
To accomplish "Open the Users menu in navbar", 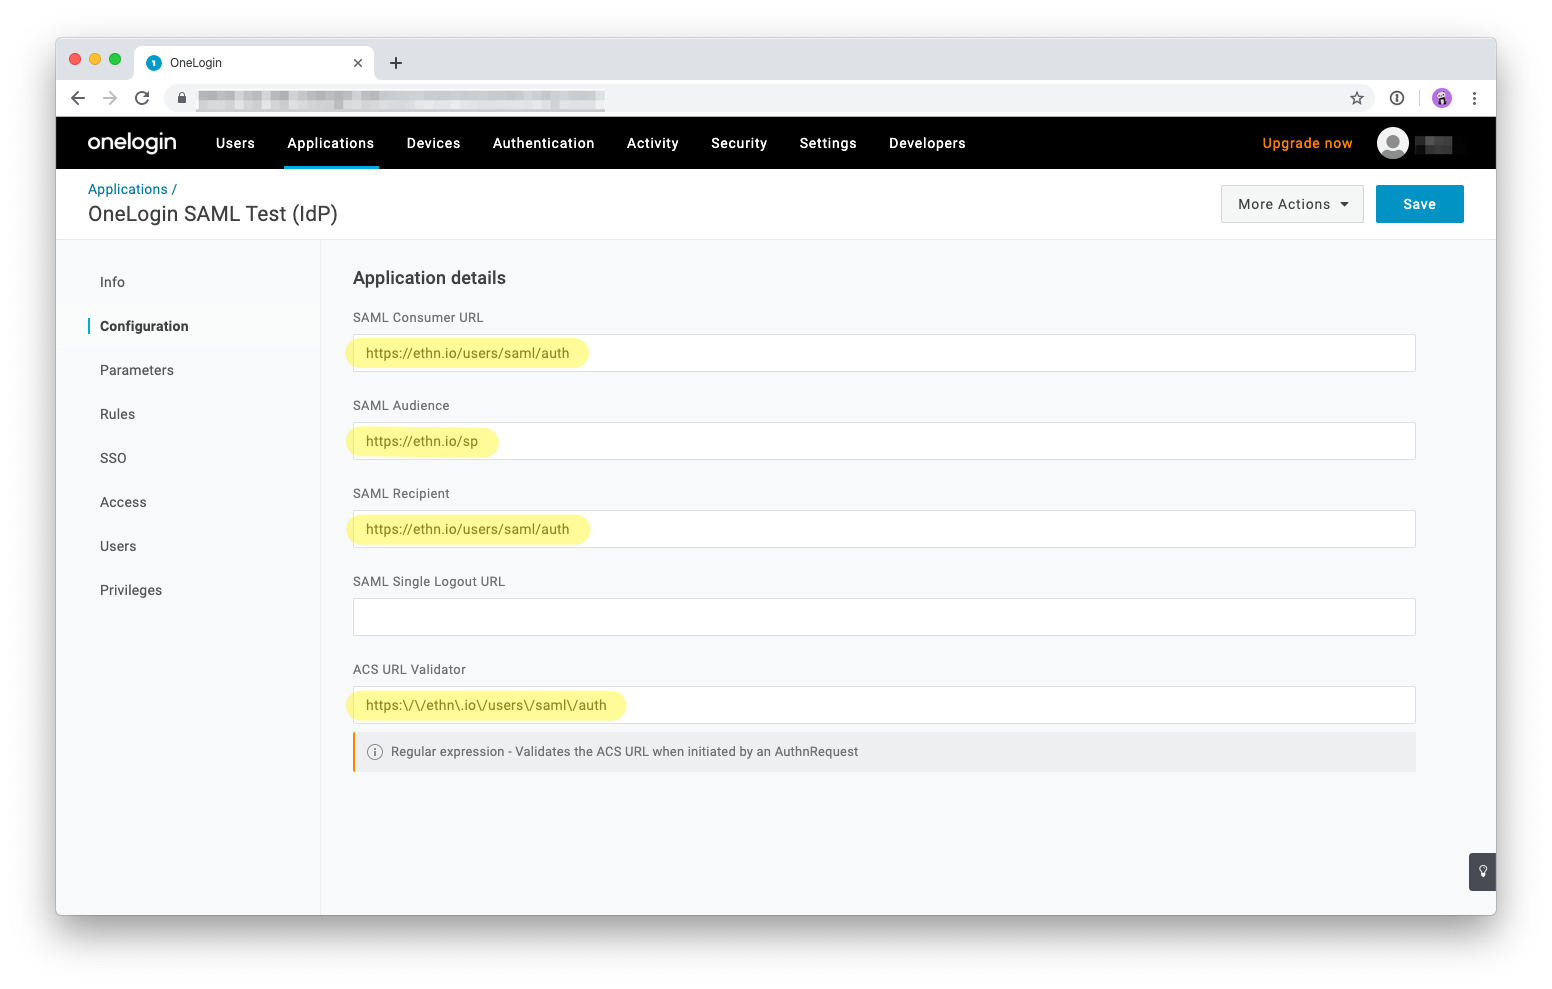I will click(x=235, y=143).
